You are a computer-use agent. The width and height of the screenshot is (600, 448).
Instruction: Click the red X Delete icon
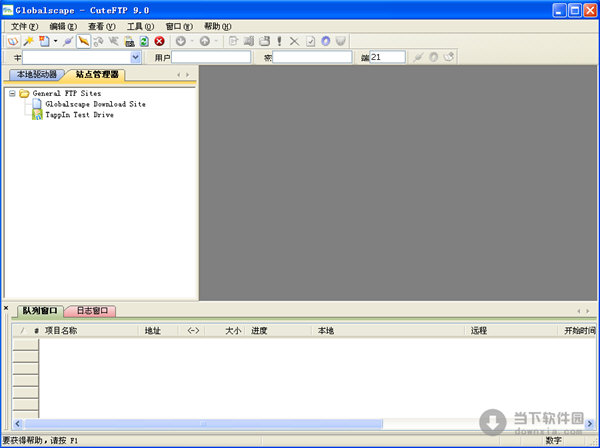pyautogui.click(x=294, y=41)
